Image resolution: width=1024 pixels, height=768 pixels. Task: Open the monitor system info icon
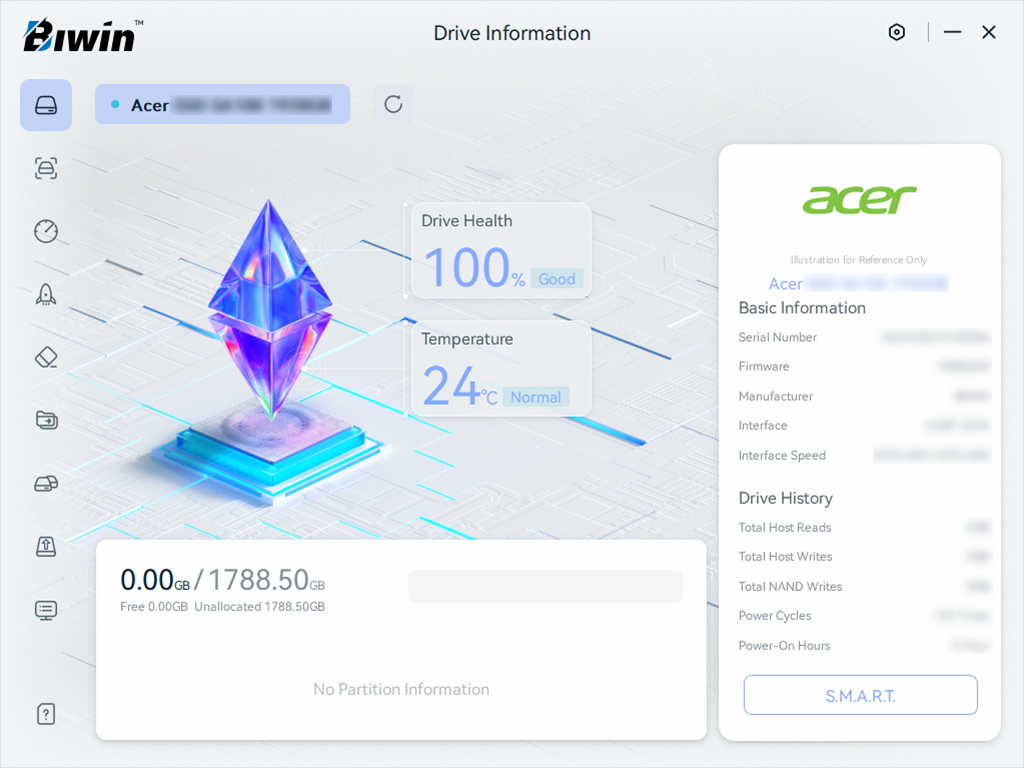[46, 609]
